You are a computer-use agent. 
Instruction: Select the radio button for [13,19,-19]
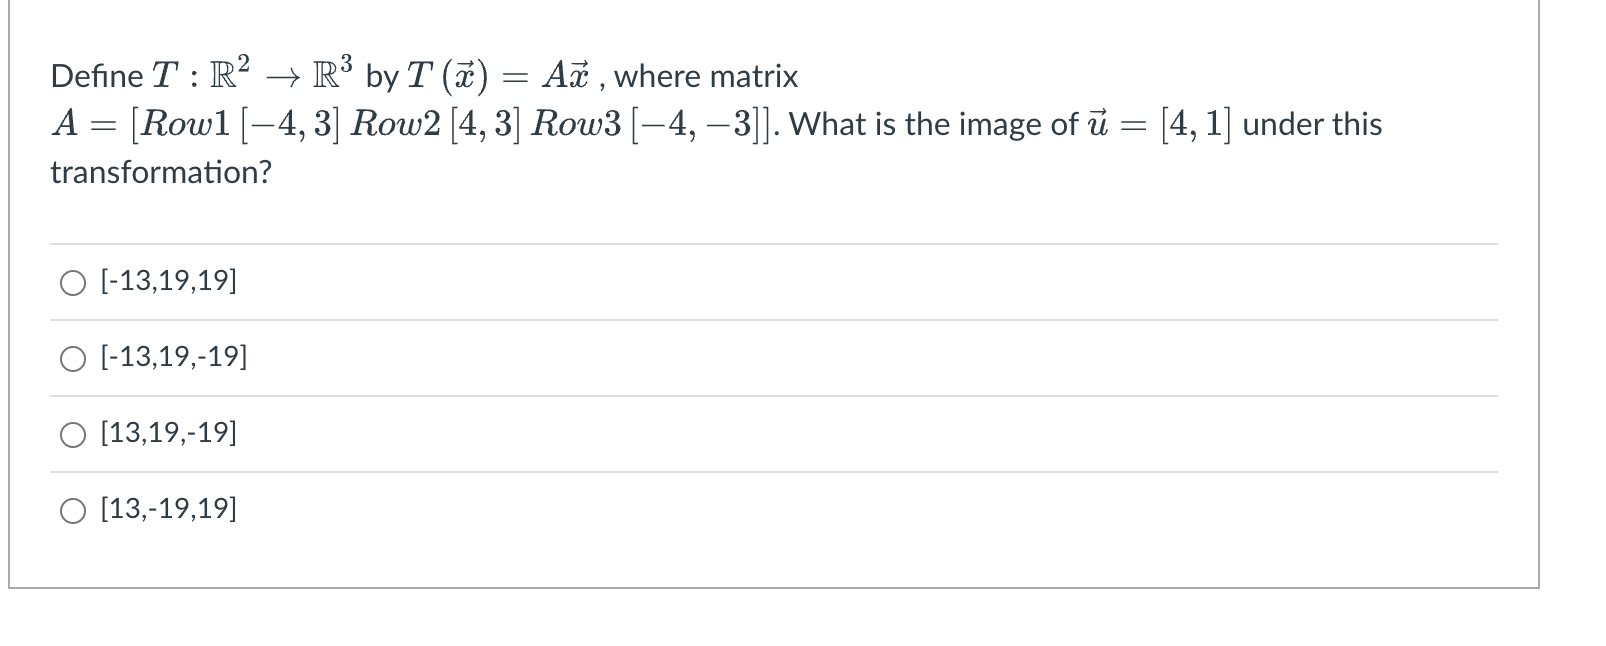click(71, 434)
